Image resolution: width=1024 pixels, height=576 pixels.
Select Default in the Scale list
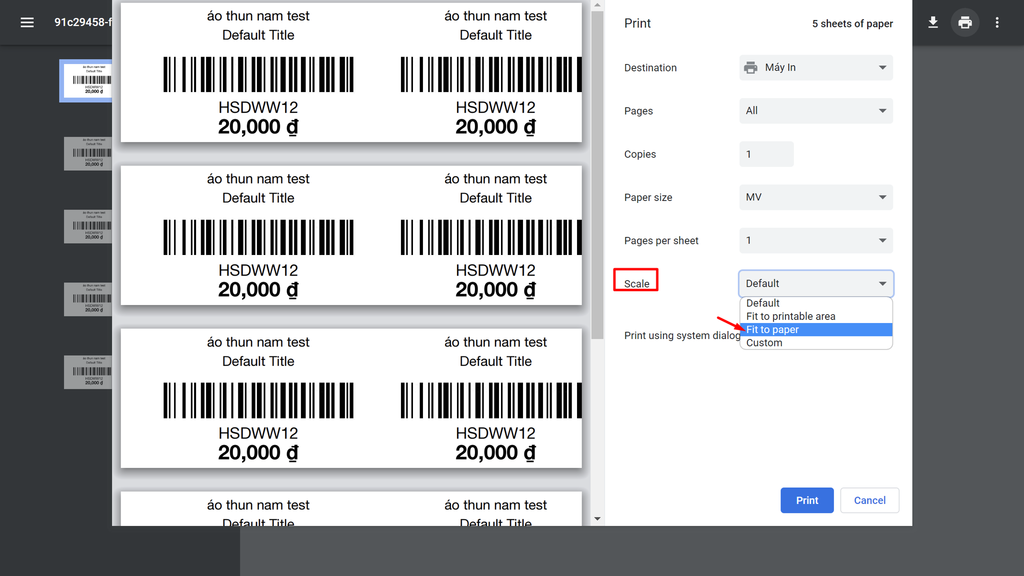coord(816,303)
